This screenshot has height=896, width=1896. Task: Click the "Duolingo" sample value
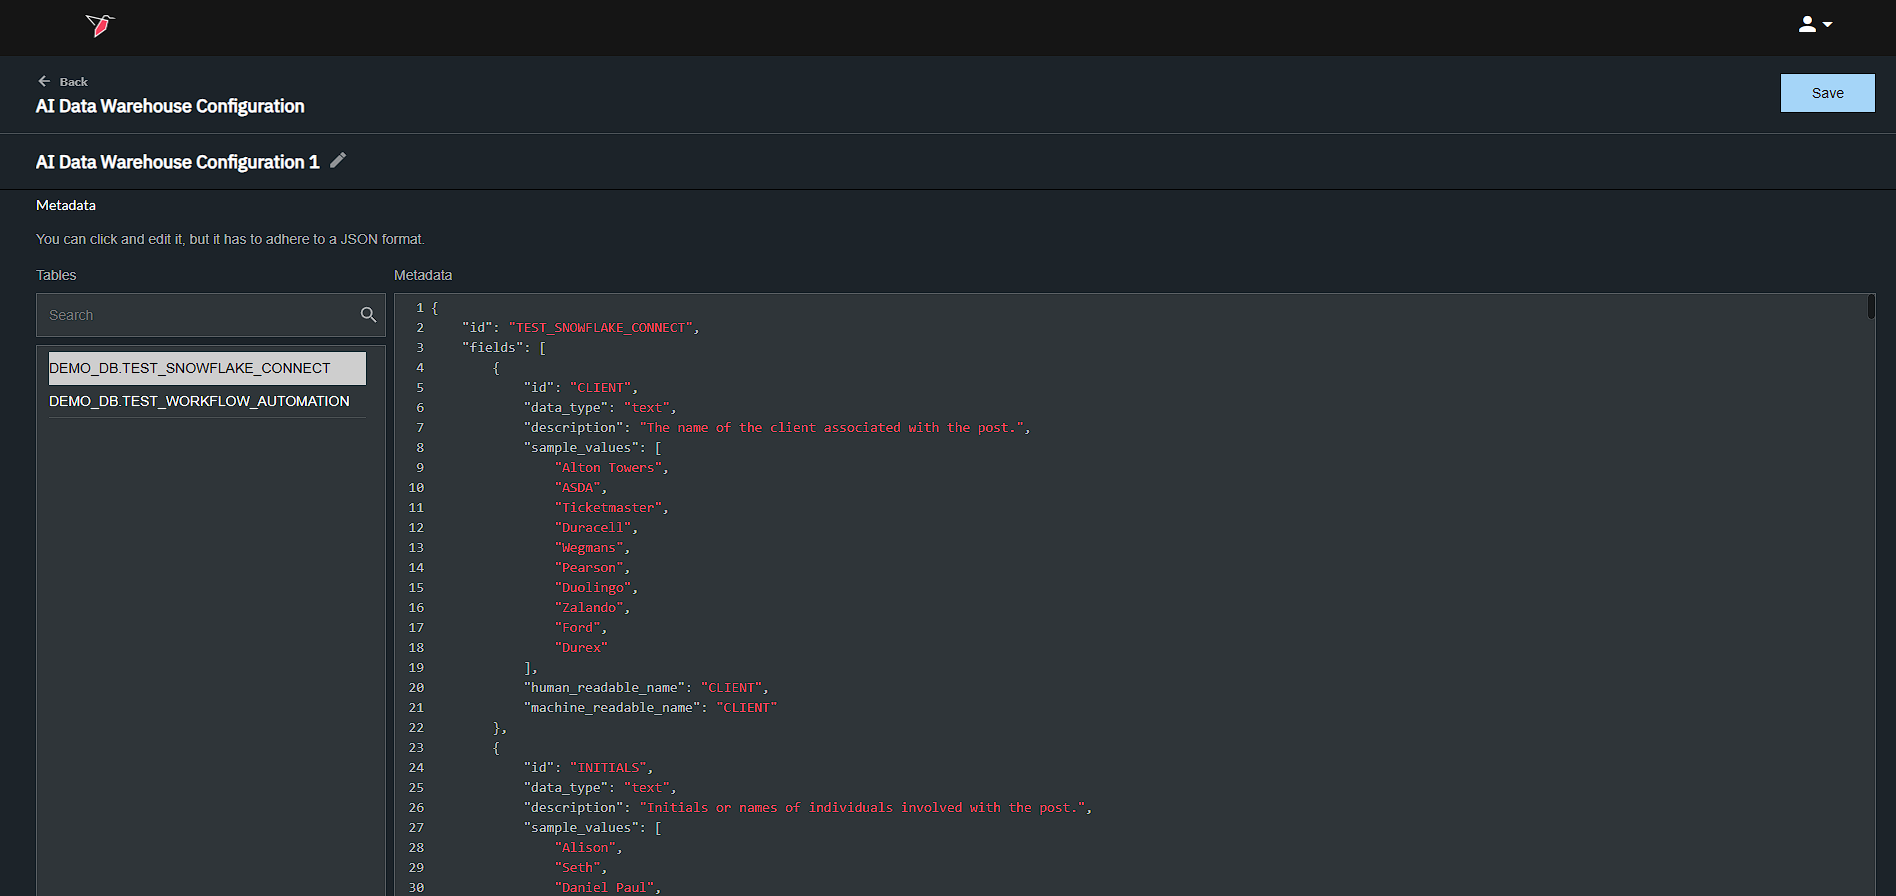(x=593, y=588)
